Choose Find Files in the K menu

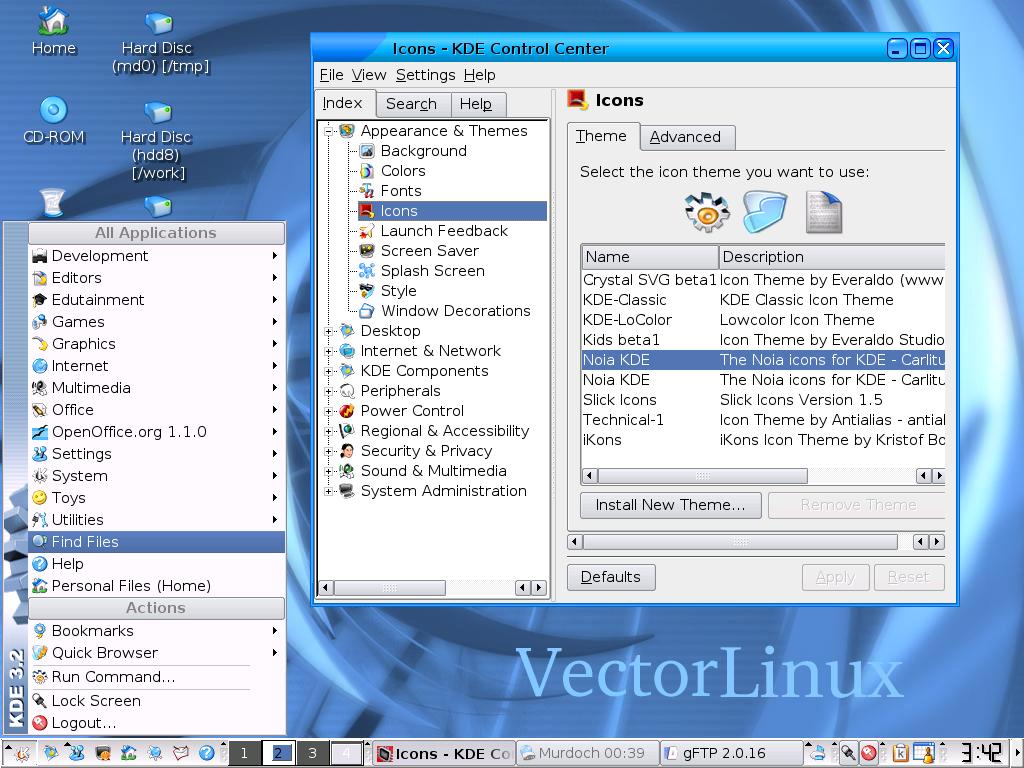click(157, 542)
